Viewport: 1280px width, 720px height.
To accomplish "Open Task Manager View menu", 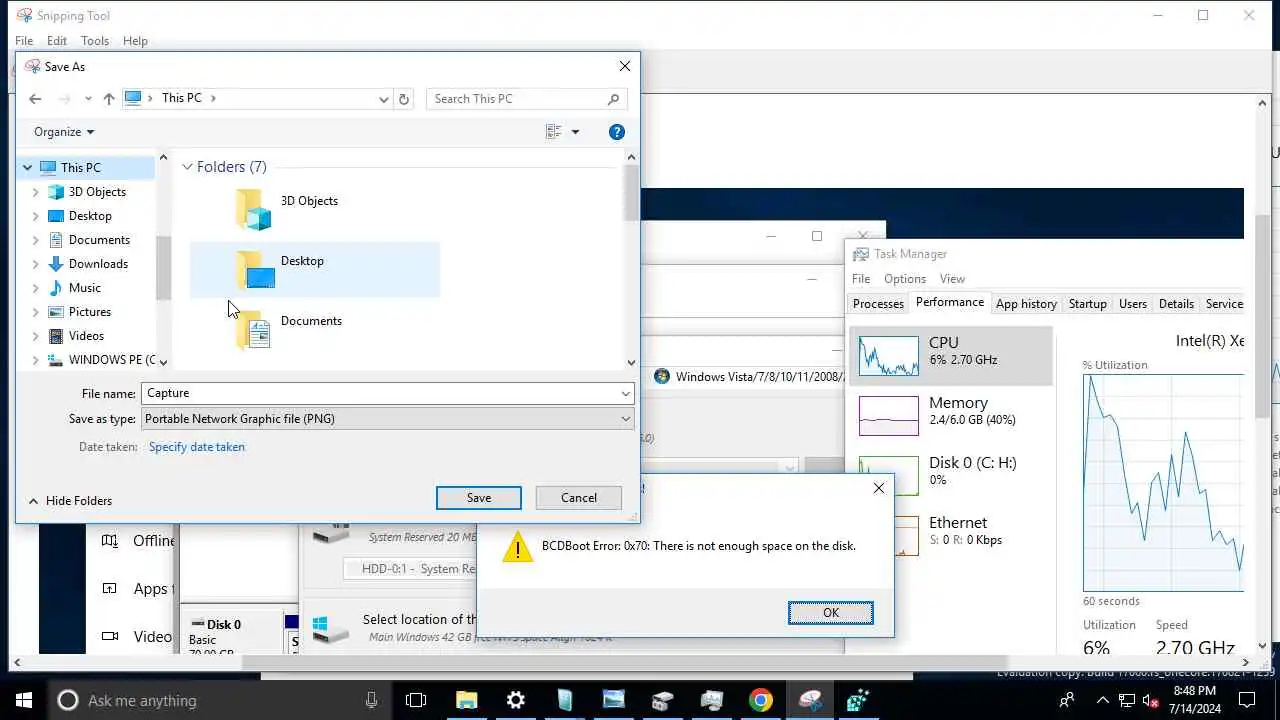I will [x=952, y=279].
